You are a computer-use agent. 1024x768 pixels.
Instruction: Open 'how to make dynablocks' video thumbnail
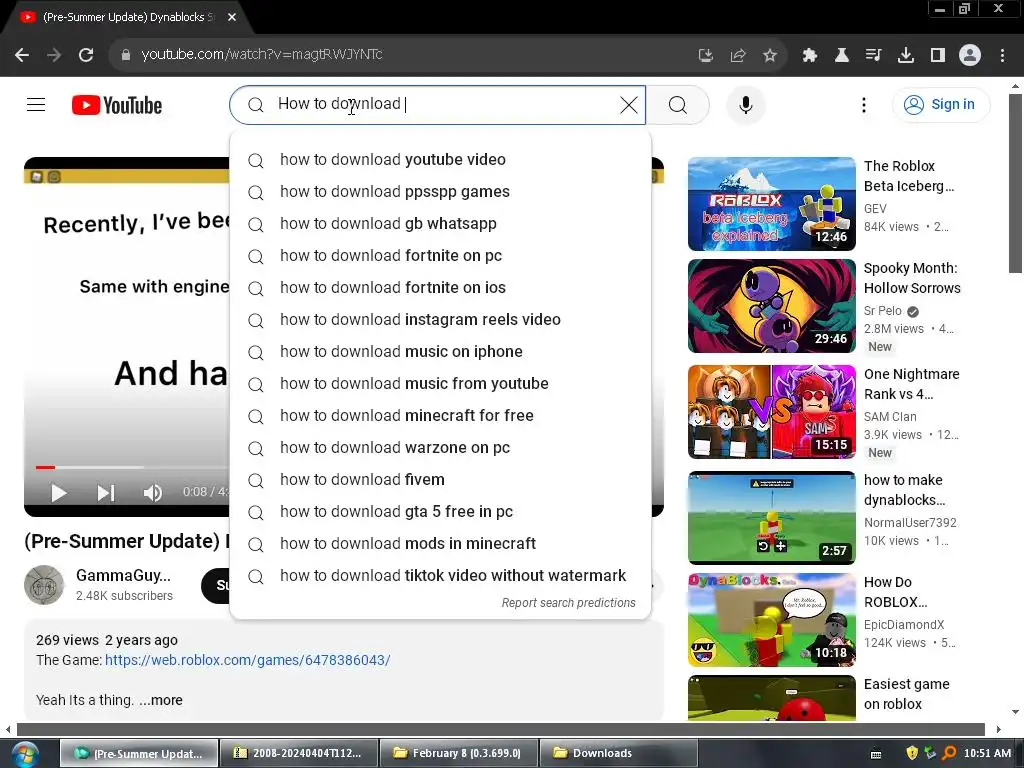pos(771,517)
